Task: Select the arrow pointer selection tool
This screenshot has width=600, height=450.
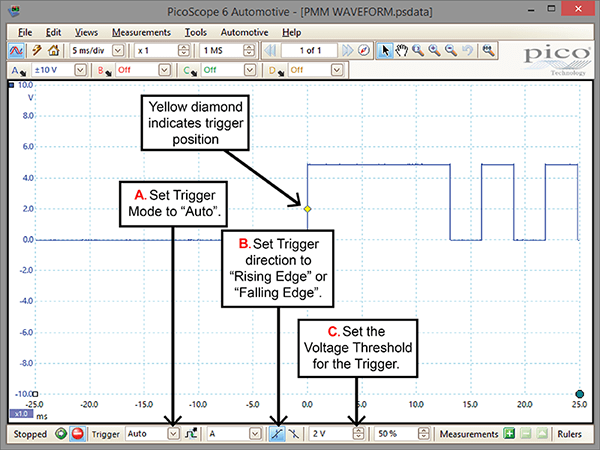Action: (385, 51)
